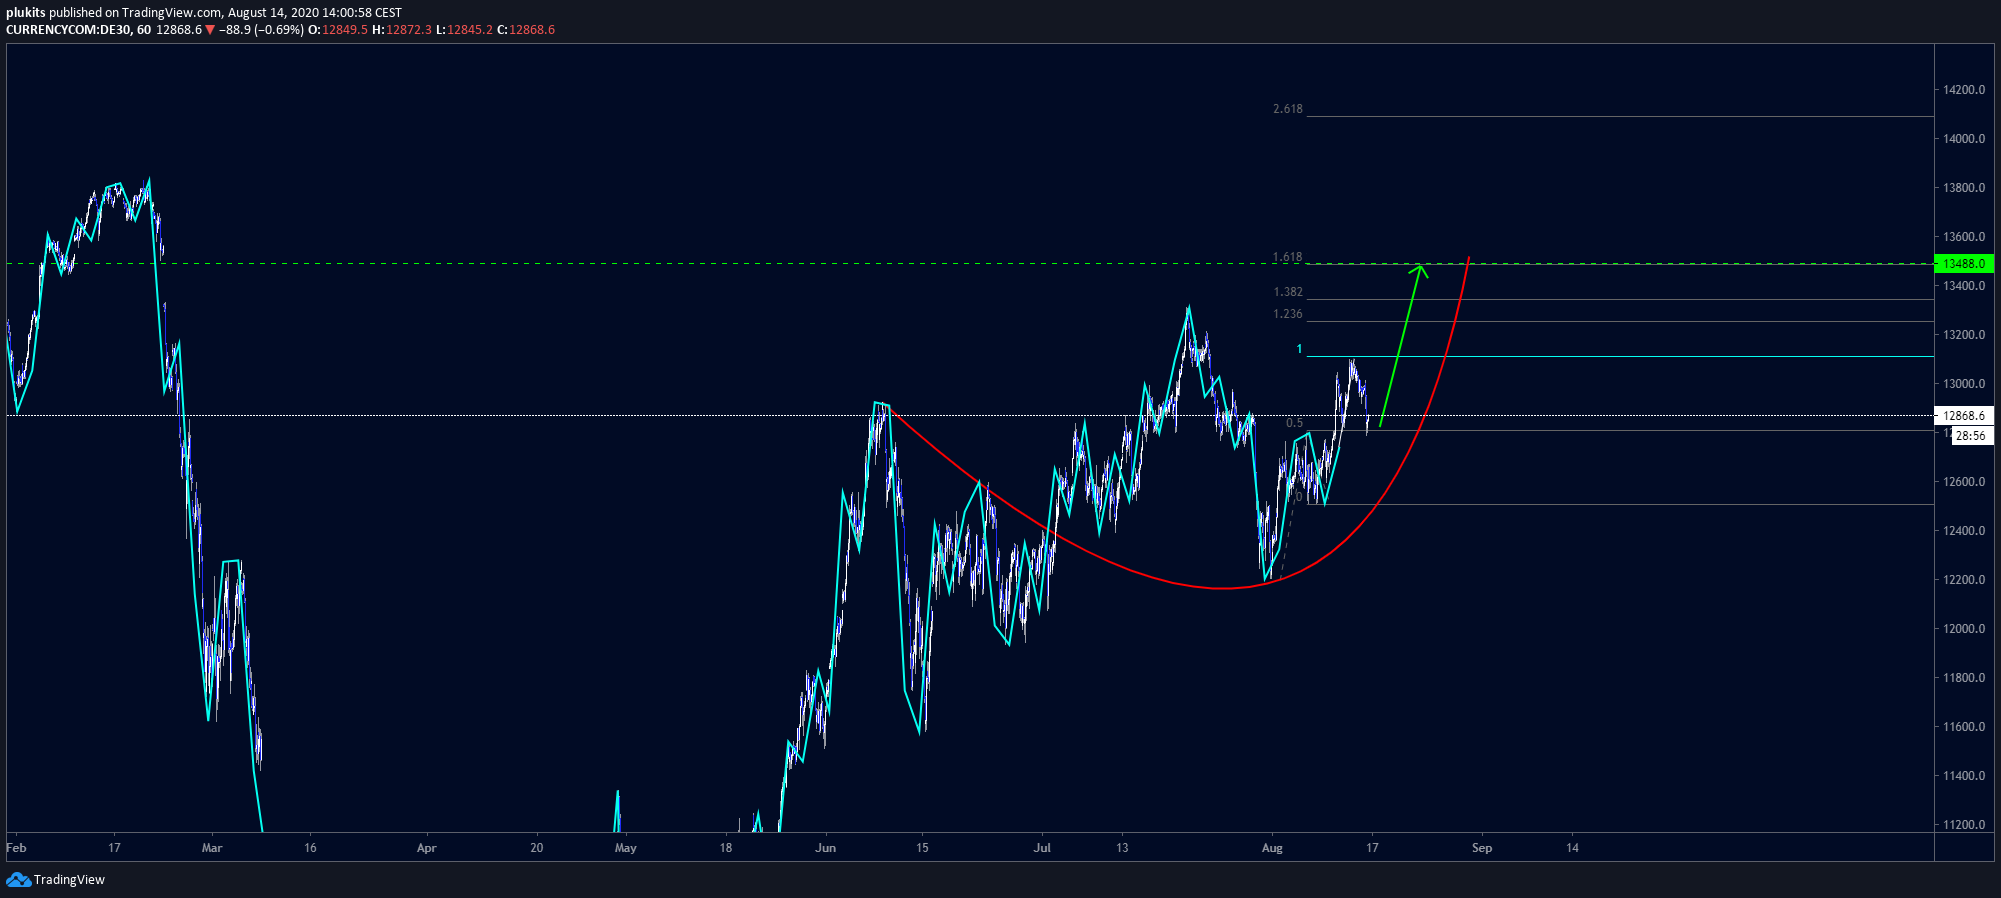
Task: Click the CURRENCYCOM:DE30 symbol label
Action: [68, 30]
